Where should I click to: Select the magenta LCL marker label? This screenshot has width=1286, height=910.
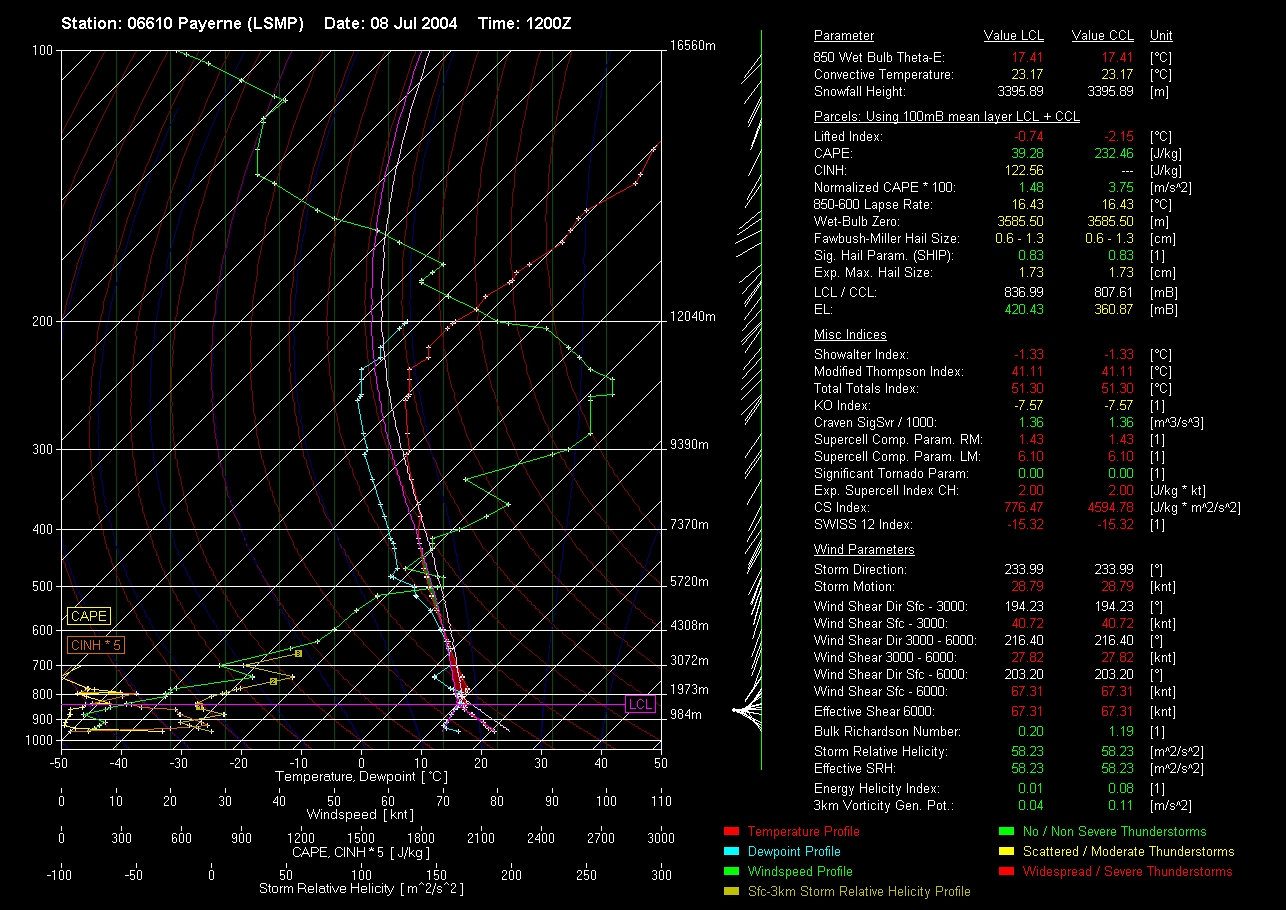tap(640, 705)
